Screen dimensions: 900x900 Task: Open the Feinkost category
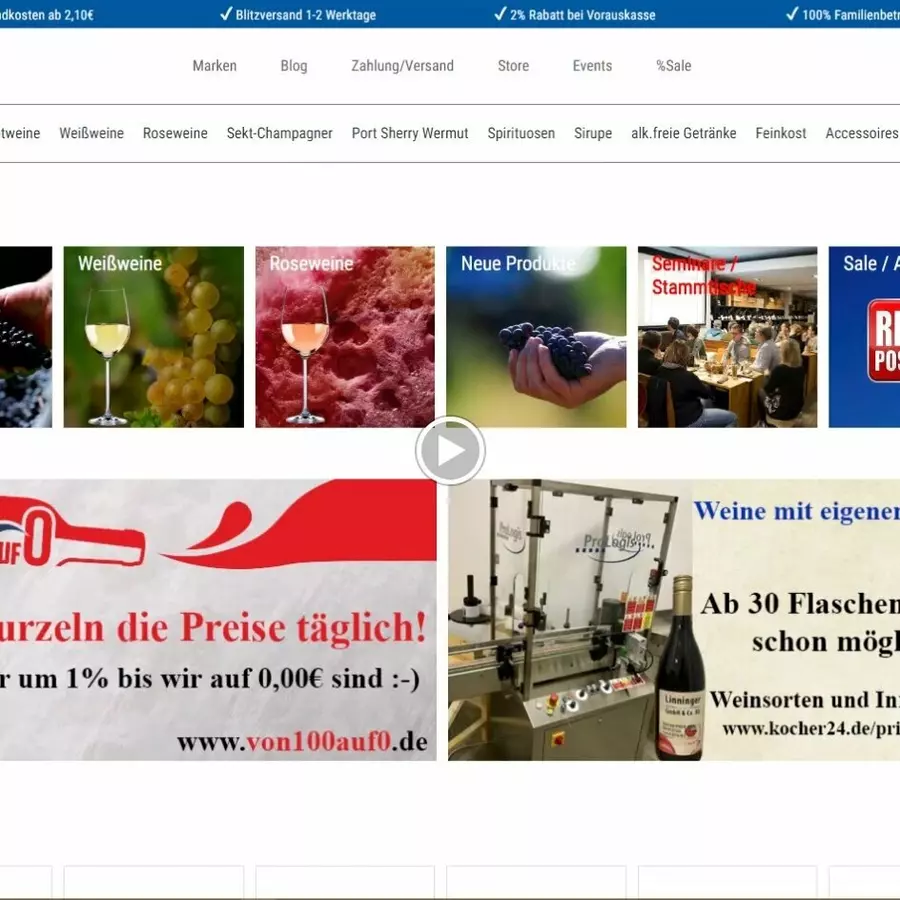pyautogui.click(x=780, y=133)
